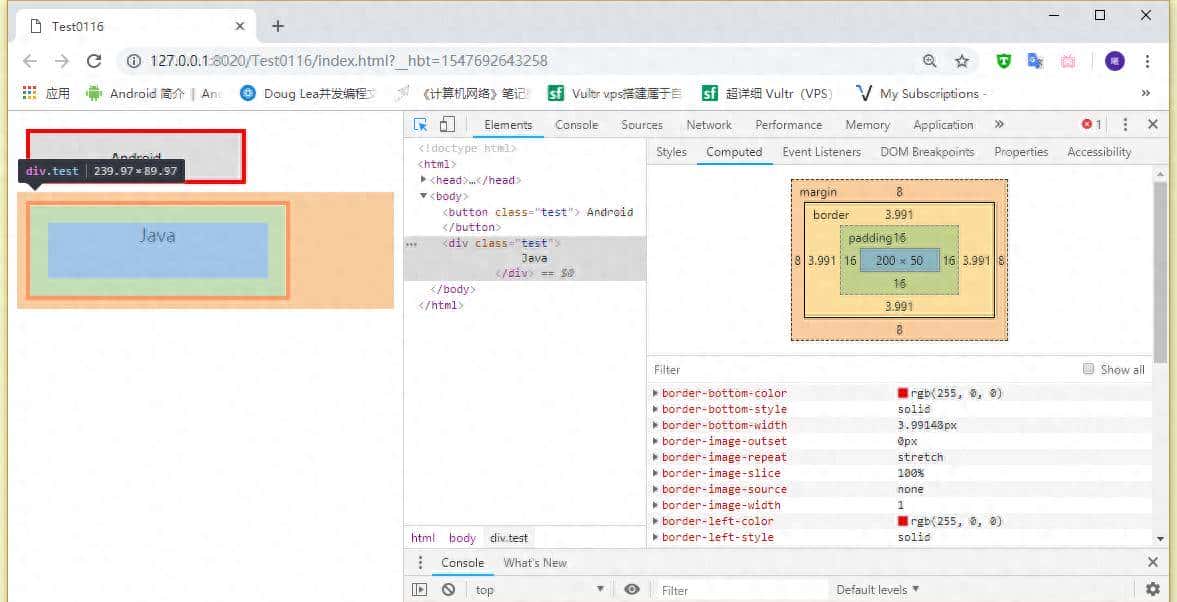Create a live expression via eye icon

point(631,590)
